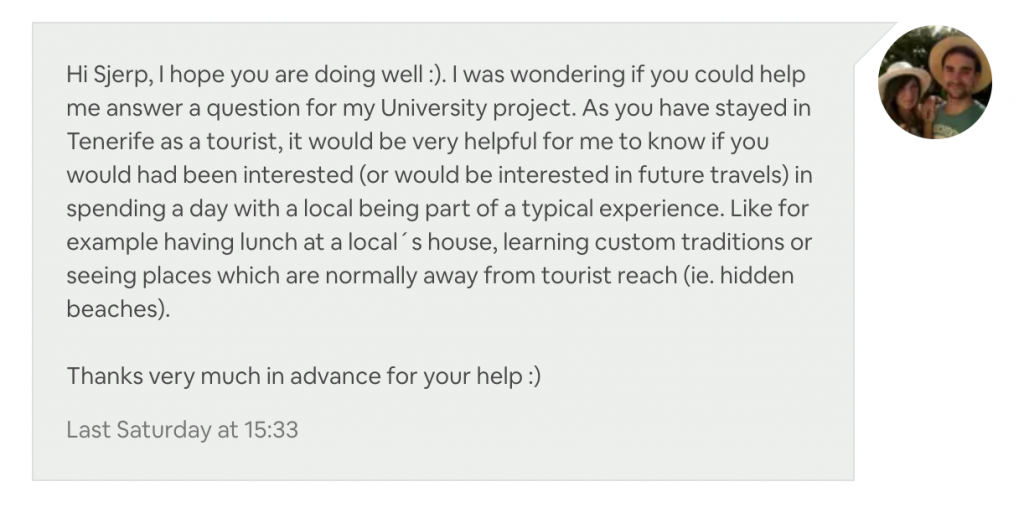
Task: Click the "Thanks very much in advance" line
Action: [304, 376]
